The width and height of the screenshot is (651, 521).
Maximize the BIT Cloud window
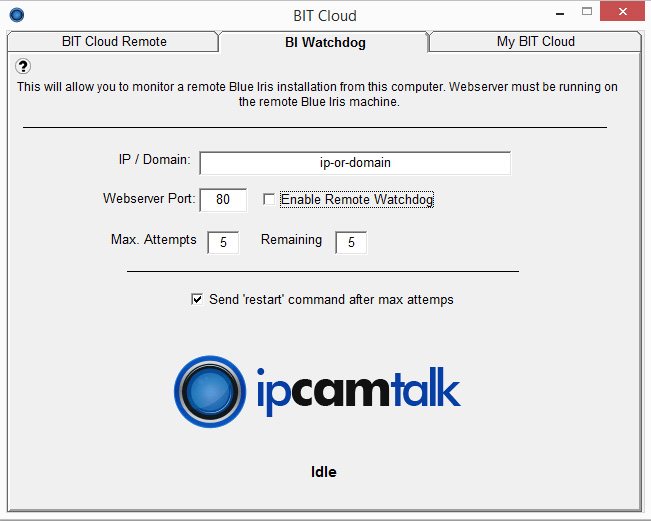pyautogui.click(x=588, y=13)
